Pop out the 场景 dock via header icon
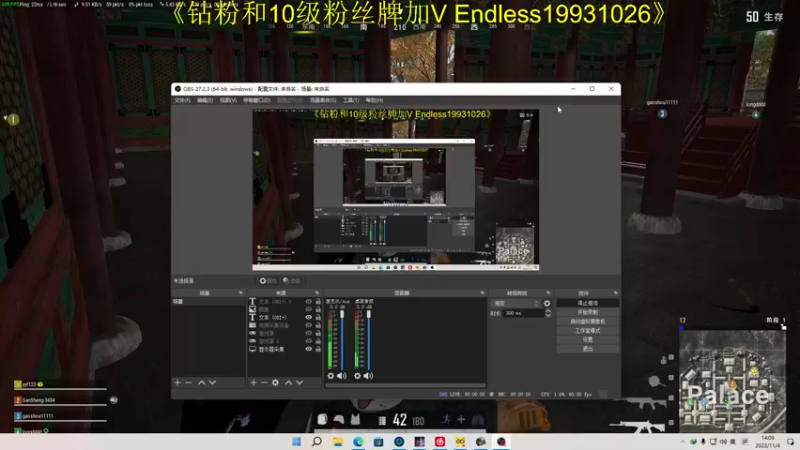This screenshot has width=800, height=450. coord(241,293)
